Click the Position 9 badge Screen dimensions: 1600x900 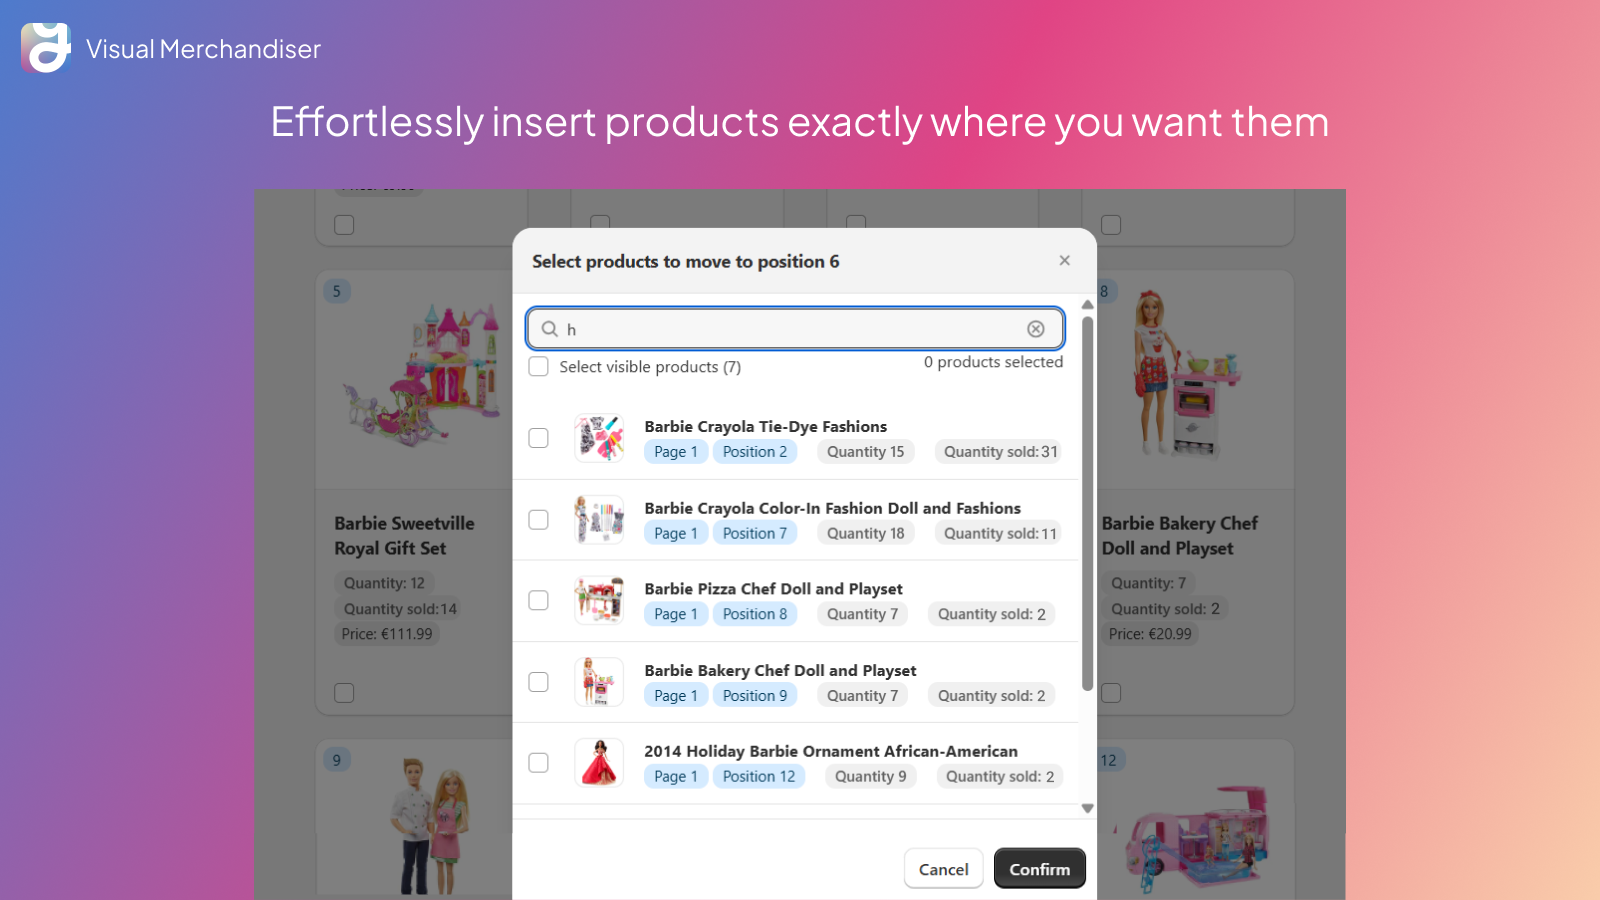(755, 696)
